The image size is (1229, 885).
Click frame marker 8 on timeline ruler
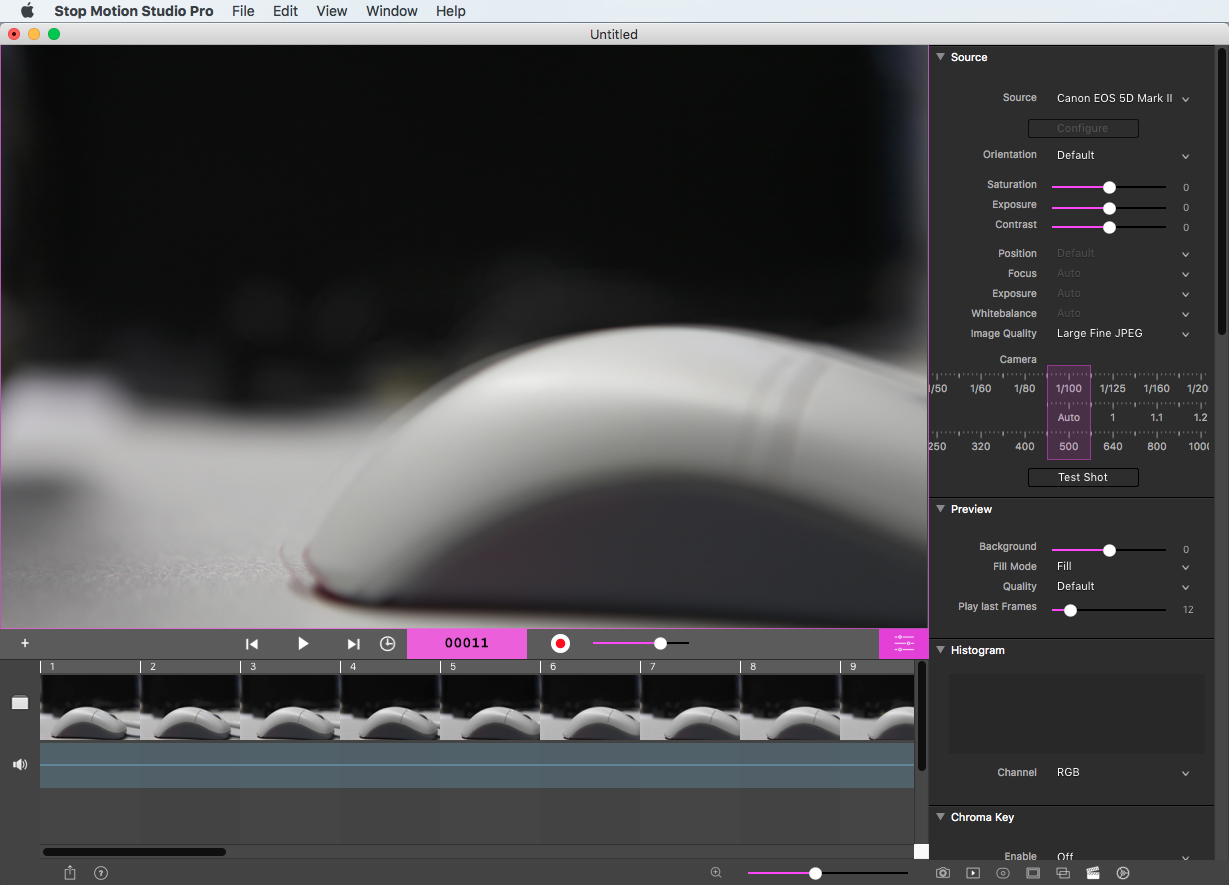753,666
